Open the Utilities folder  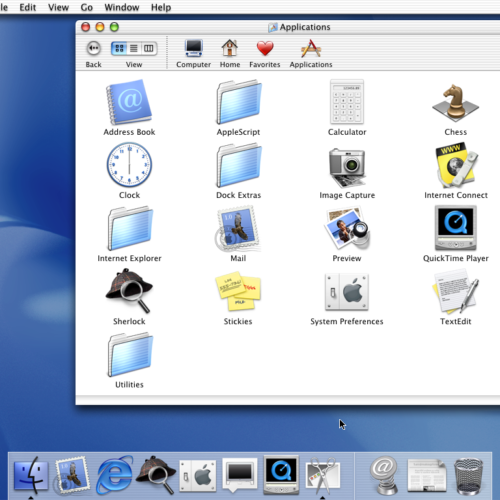130,354
